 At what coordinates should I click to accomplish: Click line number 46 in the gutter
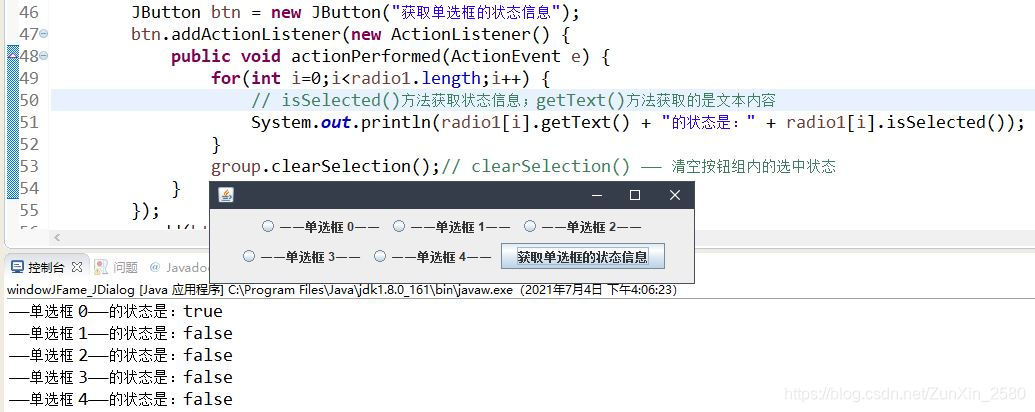(28, 12)
